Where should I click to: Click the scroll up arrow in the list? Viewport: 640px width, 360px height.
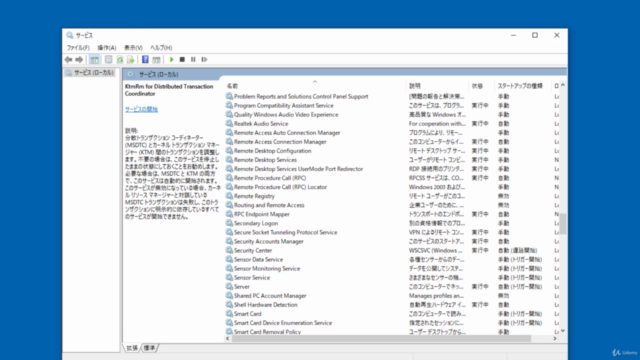pos(563,85)
